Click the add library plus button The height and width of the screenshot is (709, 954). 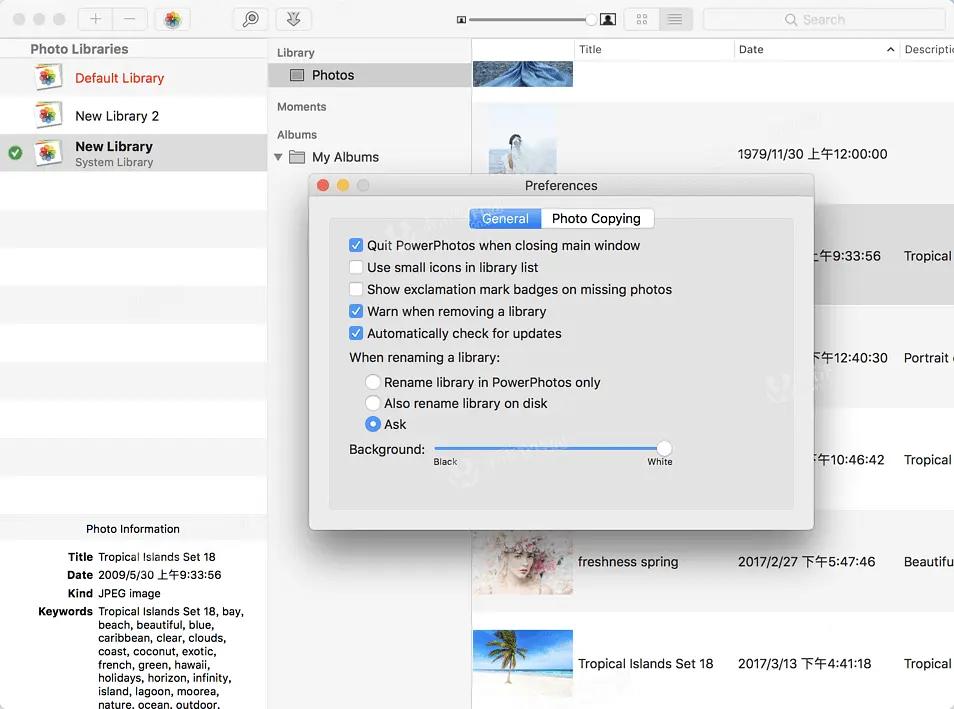(96, 19)
